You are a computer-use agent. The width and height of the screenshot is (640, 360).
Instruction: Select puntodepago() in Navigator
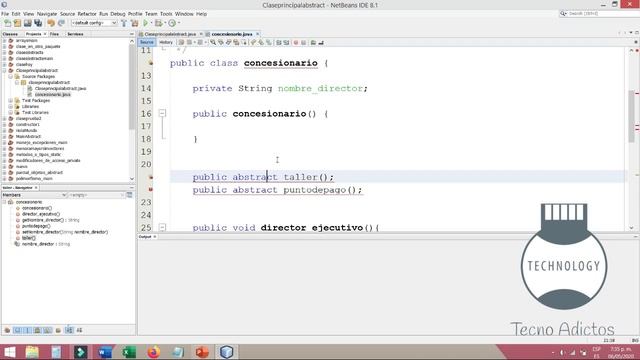coord(36,226)
